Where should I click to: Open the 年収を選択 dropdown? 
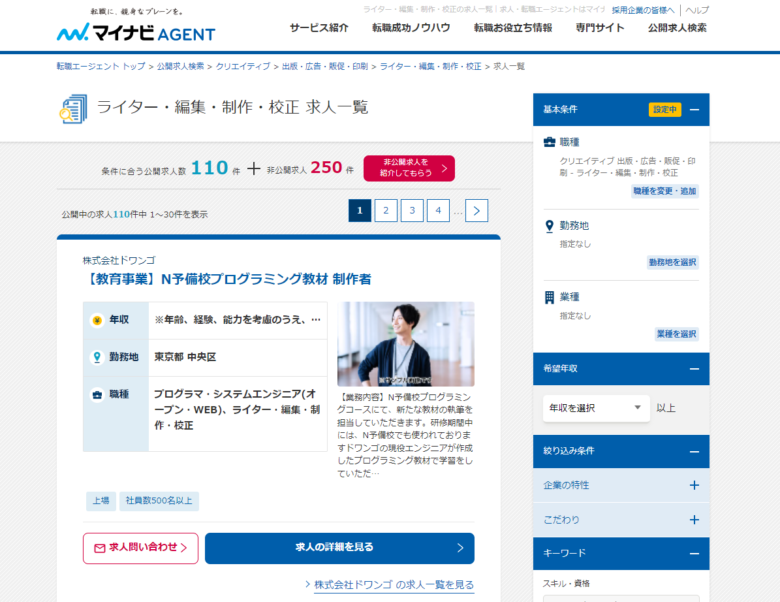(596, 408)
